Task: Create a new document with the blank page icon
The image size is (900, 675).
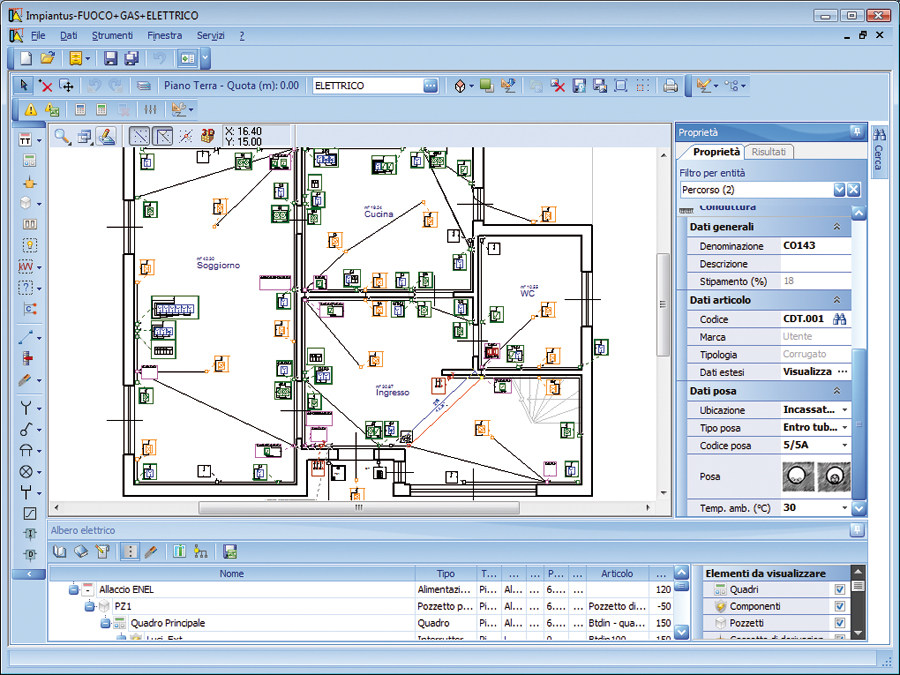Action: (26, 58)
